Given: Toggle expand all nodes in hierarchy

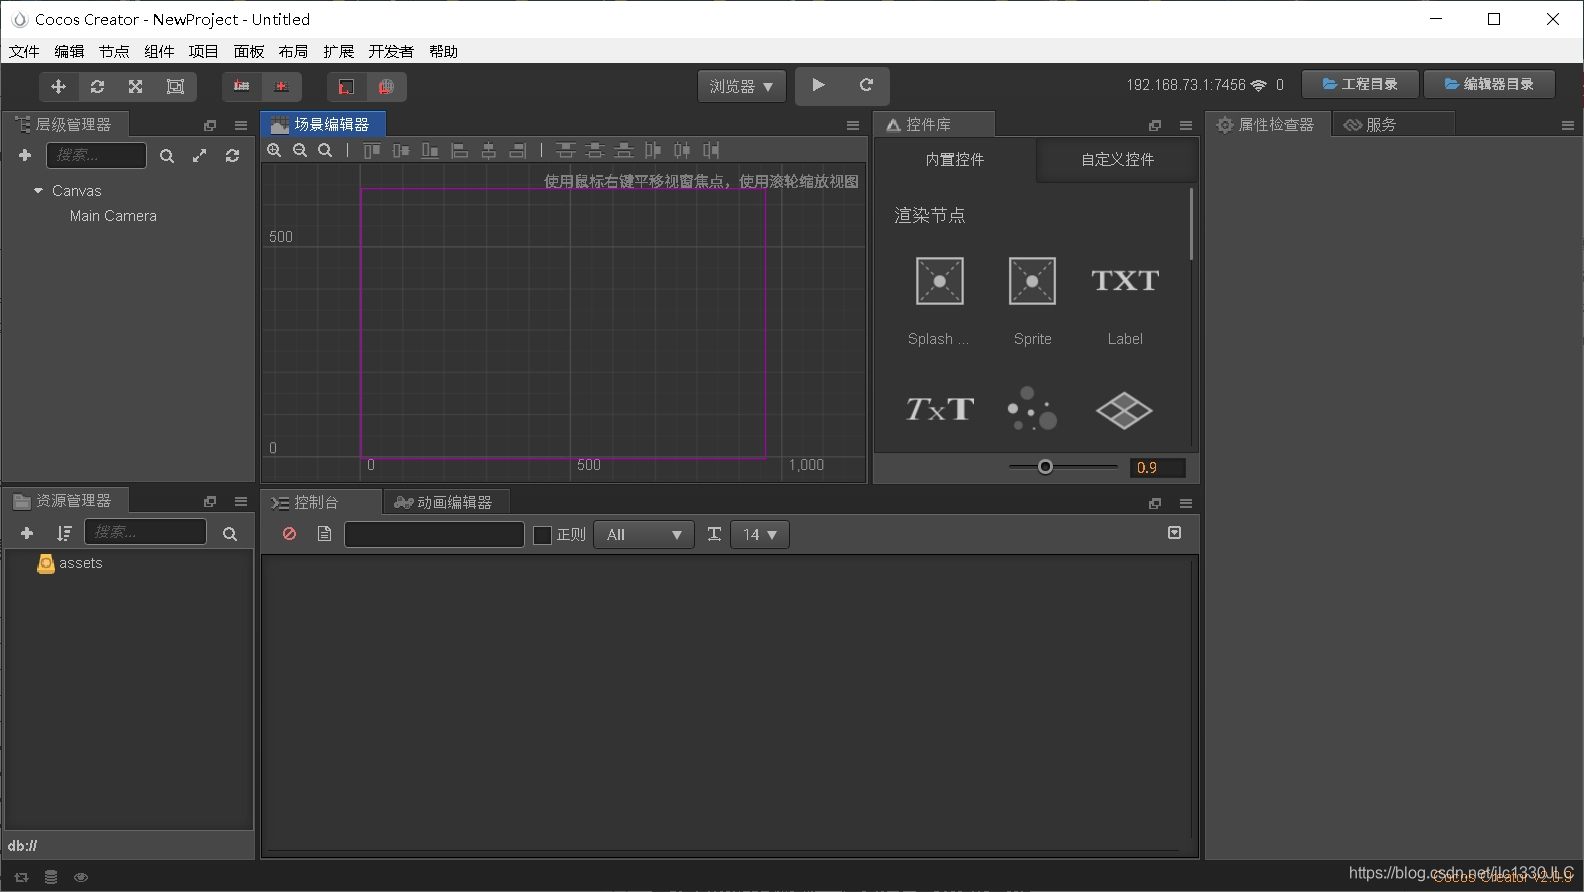Looking at the screenshot, I should [x=200, y=156].
